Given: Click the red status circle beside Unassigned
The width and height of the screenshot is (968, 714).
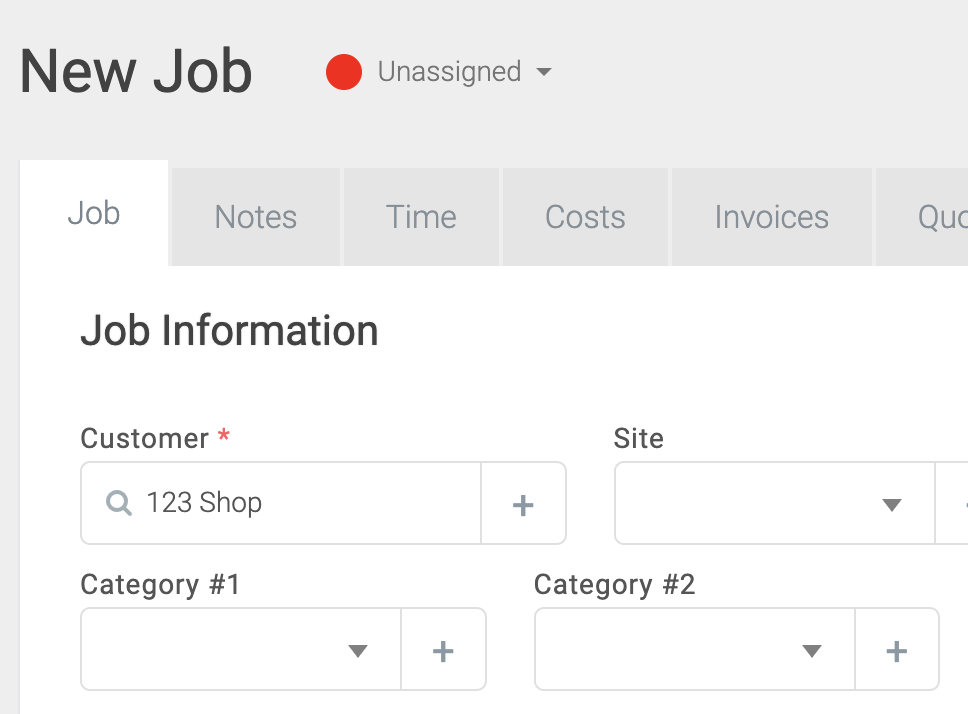Looking at the screenshot, I should (343, 72).
